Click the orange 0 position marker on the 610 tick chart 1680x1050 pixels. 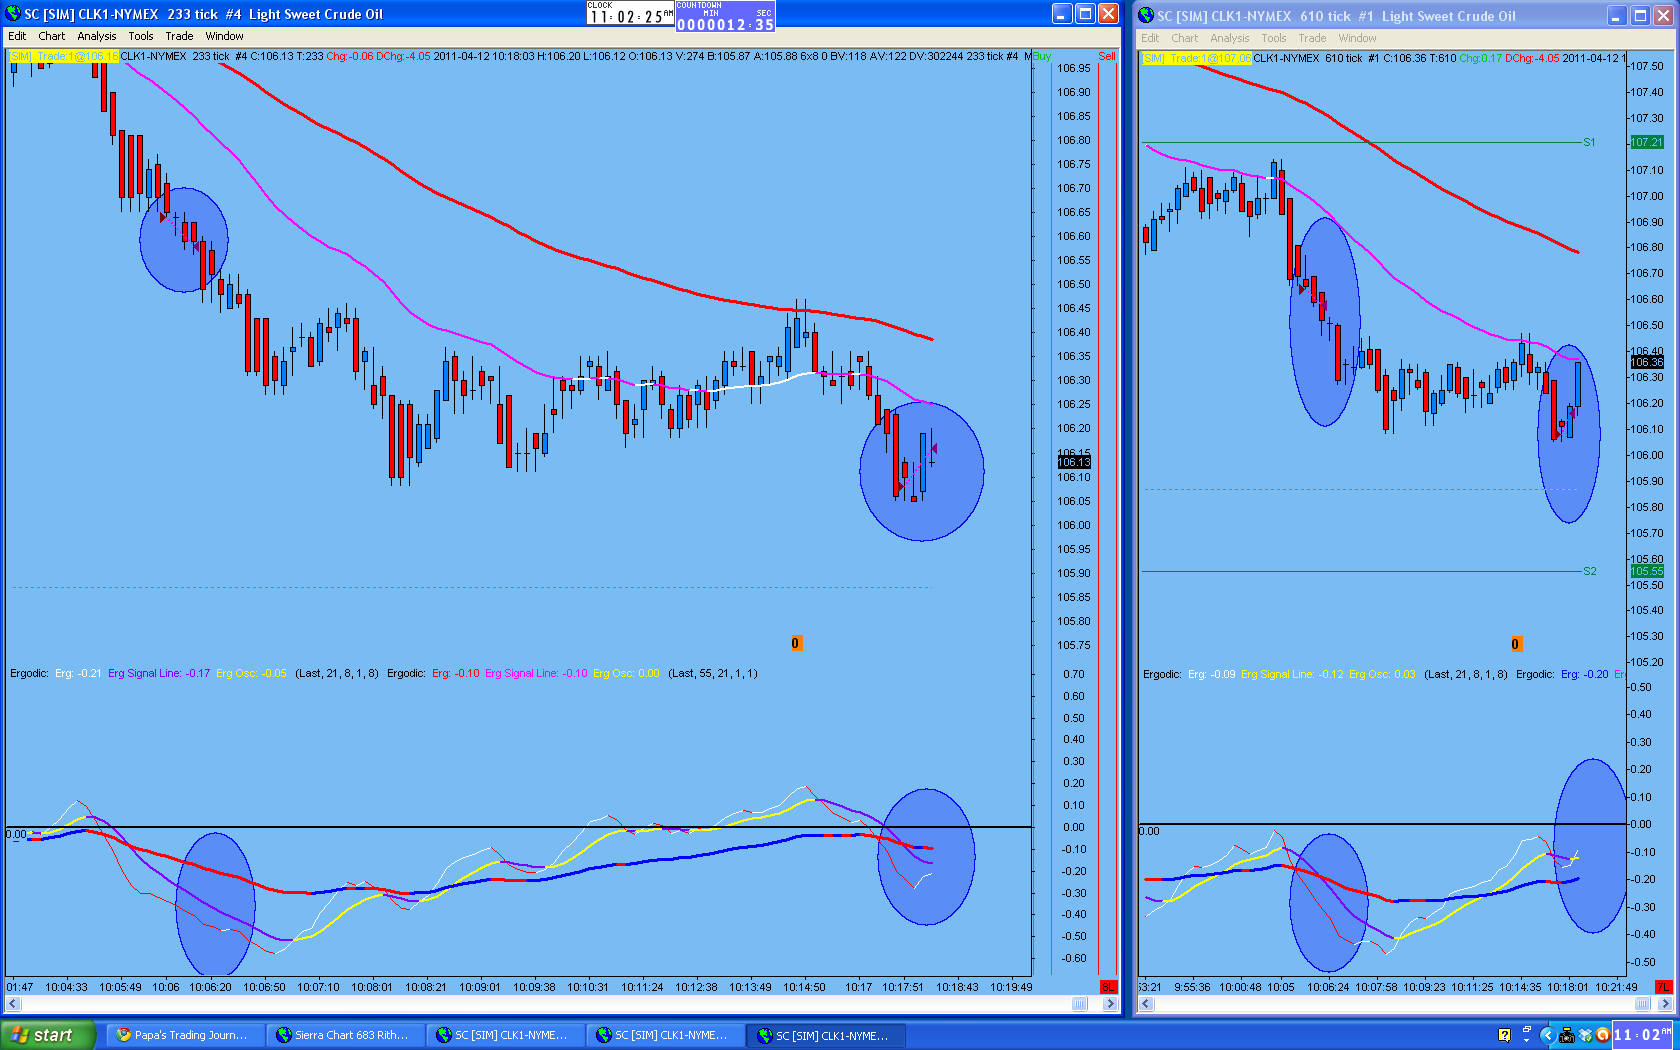coord(1516,644)
